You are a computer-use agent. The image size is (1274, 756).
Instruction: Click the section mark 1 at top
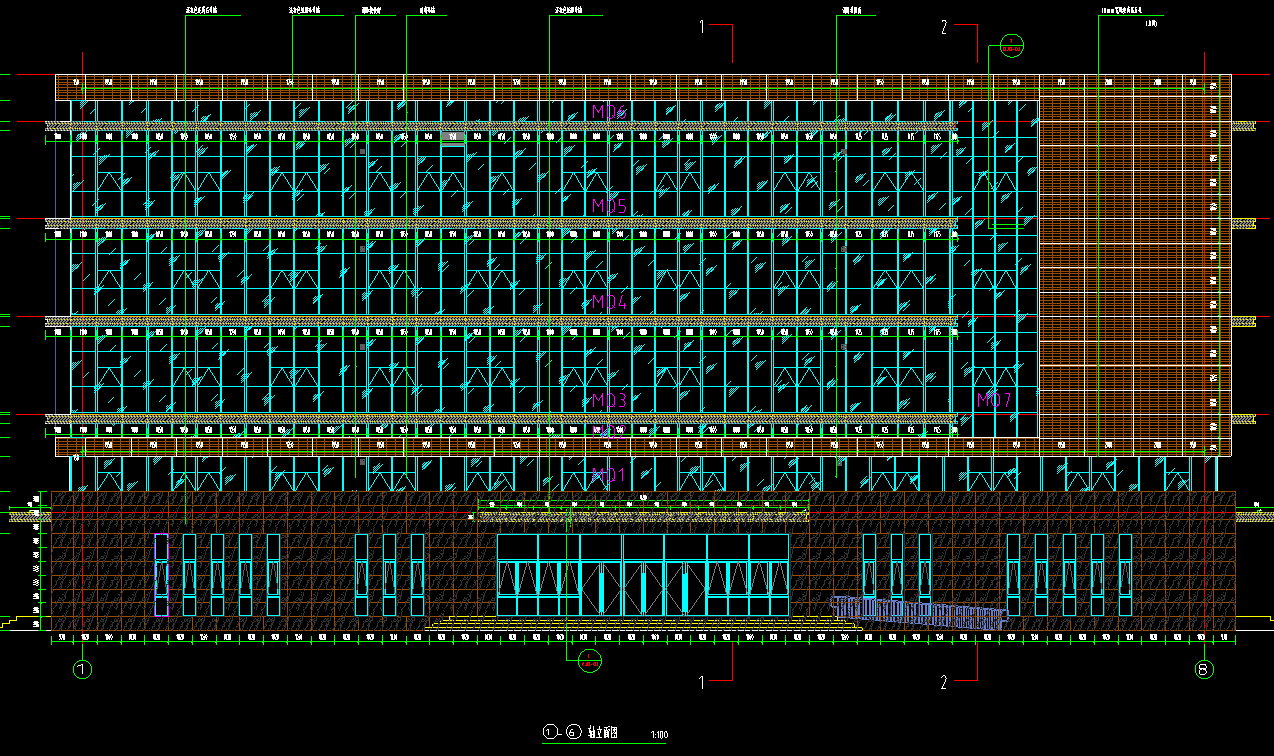pos(702,27)
